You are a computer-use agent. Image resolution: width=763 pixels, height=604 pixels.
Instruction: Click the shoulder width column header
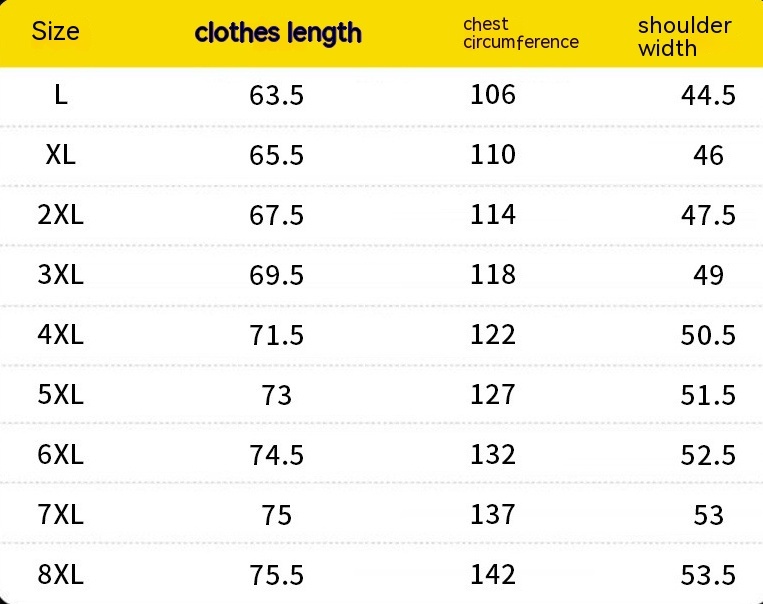[x=685, y=36]
